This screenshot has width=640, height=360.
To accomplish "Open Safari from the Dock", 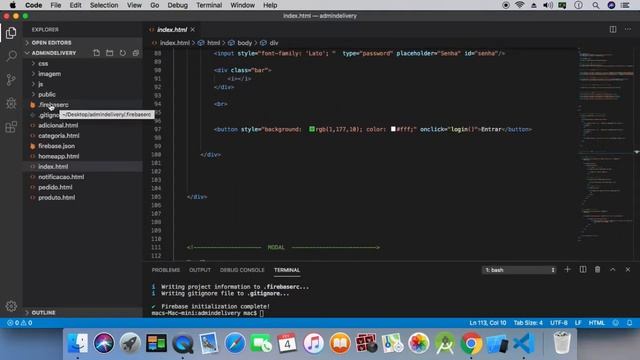I will tap(235, 343).
